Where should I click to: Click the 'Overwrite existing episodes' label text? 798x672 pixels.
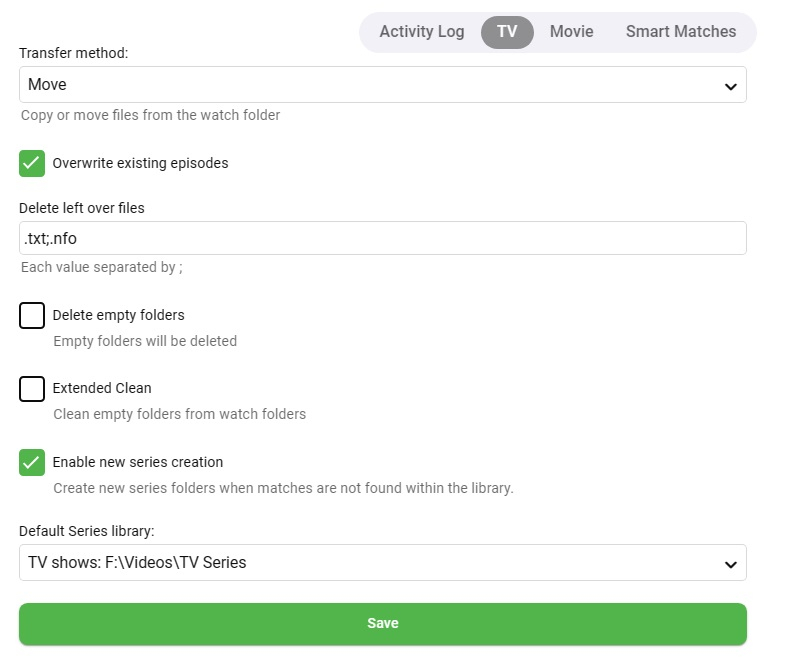(140, 163)
